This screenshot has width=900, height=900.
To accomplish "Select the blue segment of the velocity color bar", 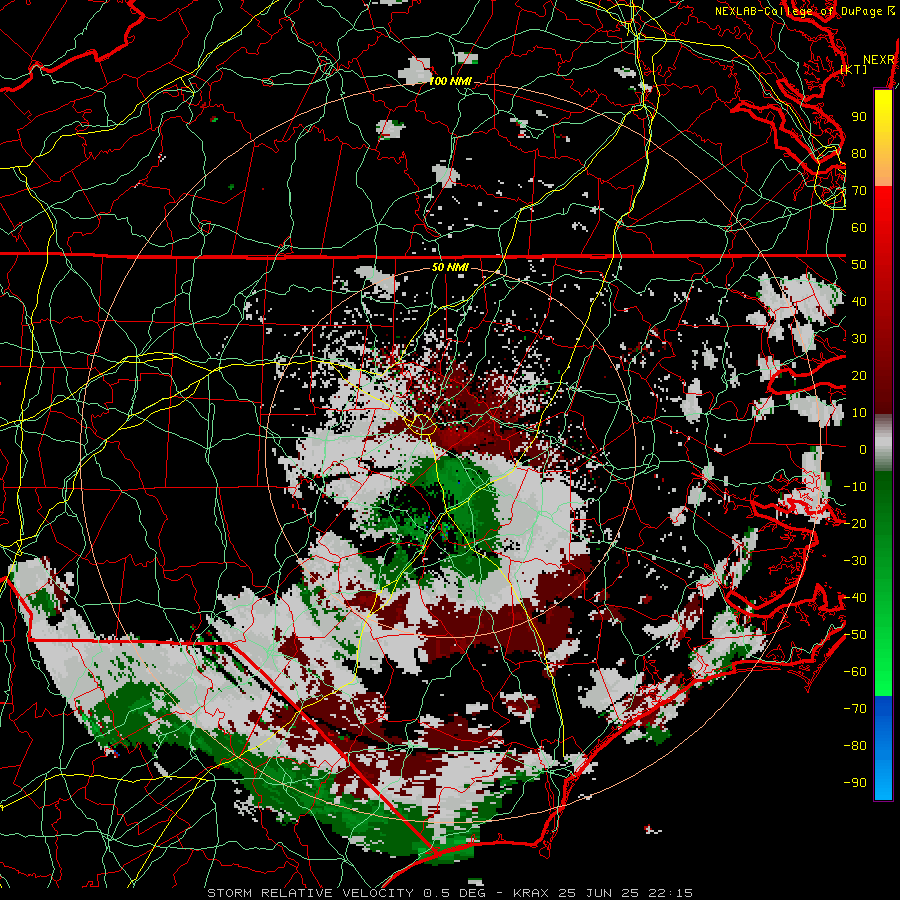I will pos(883,747).
